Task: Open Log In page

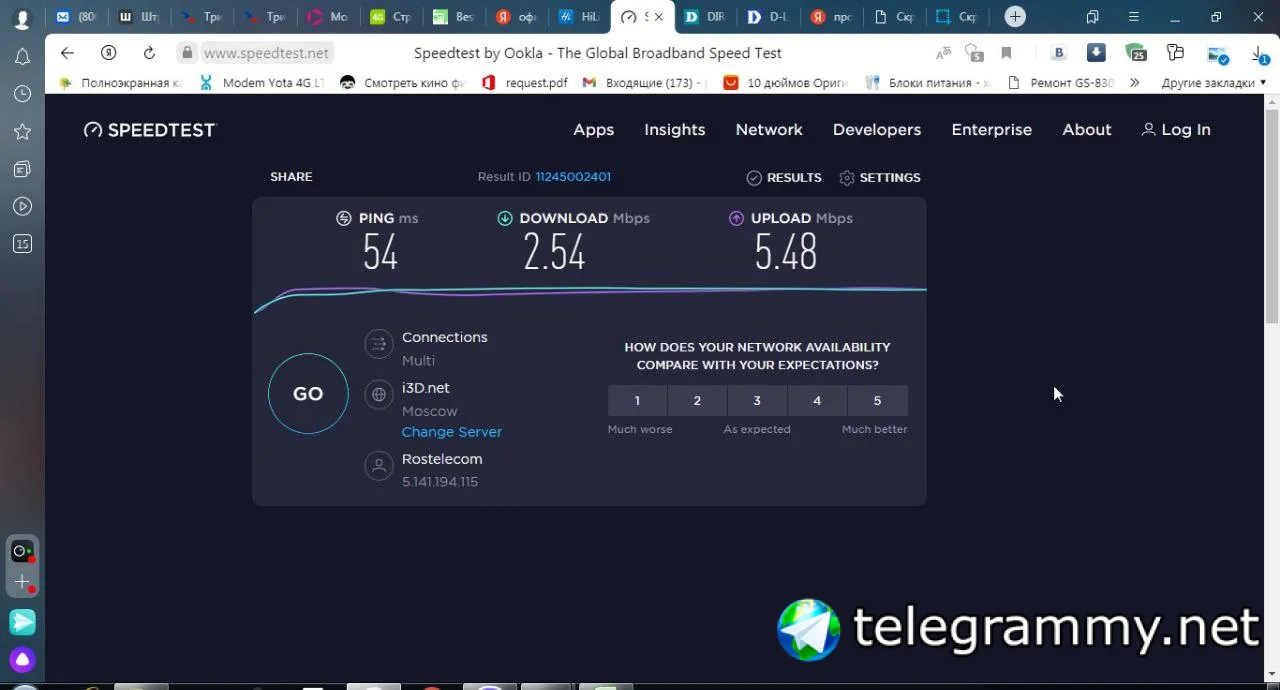Action: click(1176, 130)
